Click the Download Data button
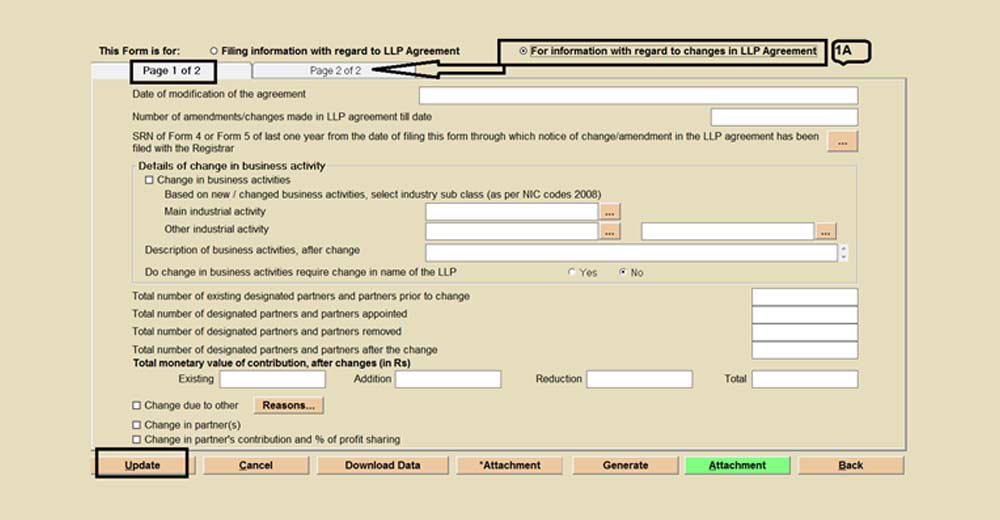The height and width of the screenshot is (520, 1000). tap(382, 466)
